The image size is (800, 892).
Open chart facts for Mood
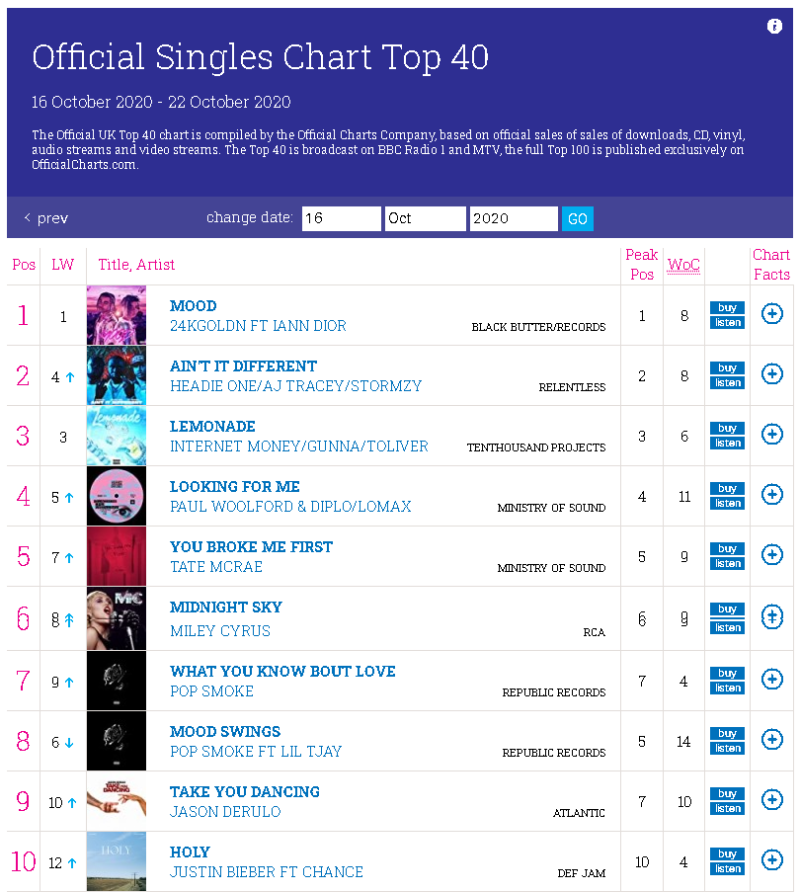coord(770,314)
